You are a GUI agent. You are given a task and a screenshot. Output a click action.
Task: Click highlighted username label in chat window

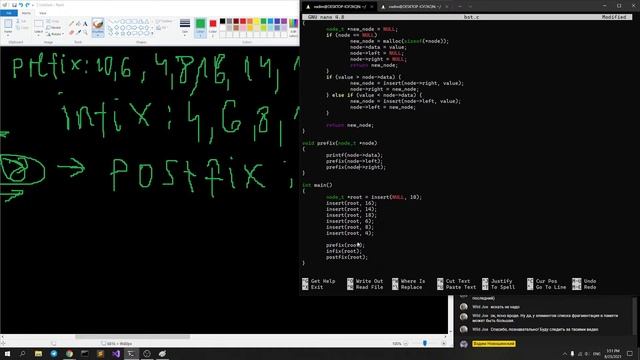coord(493,344)
